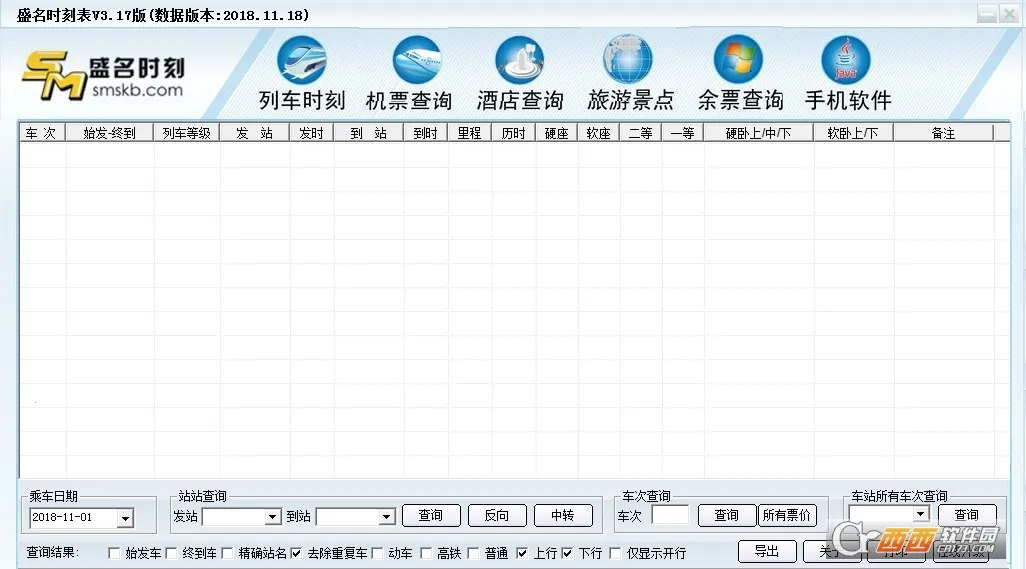The image size is (1026, 569).
Task: Toggle the 精确站名 checkbox
Action: (227, 553)
